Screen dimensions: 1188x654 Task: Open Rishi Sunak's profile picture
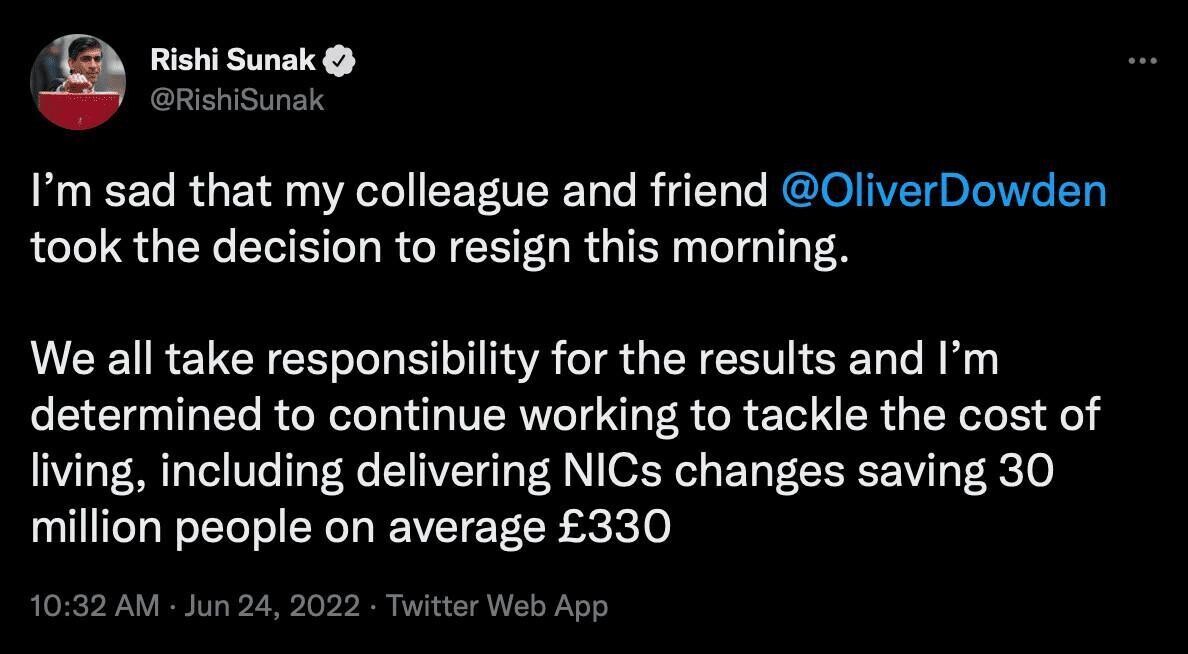(x=77, y=82)
